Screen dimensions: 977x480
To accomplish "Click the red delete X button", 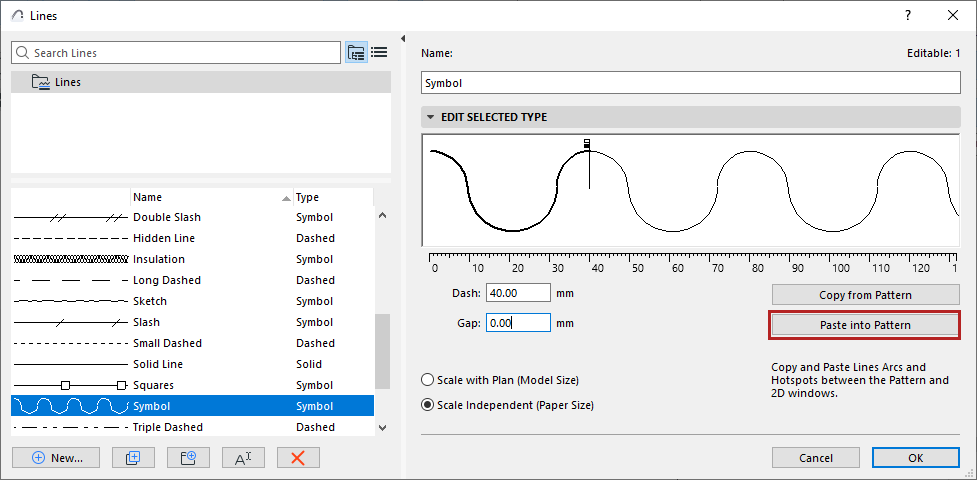I will tap(298, 457).
